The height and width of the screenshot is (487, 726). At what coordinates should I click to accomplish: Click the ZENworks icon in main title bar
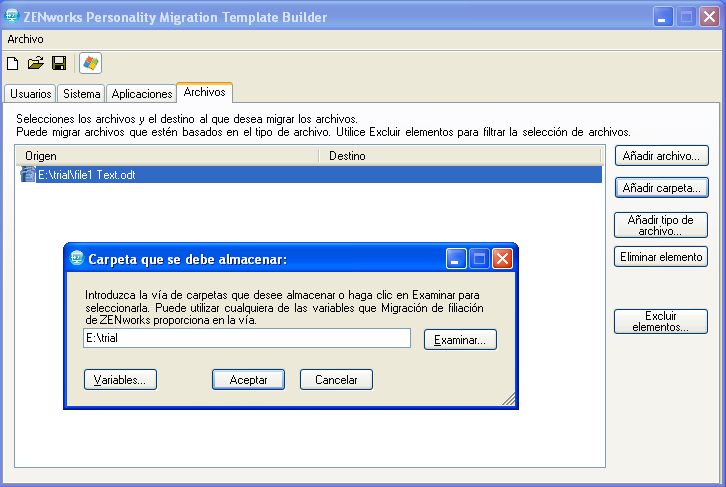pos(12,17)
